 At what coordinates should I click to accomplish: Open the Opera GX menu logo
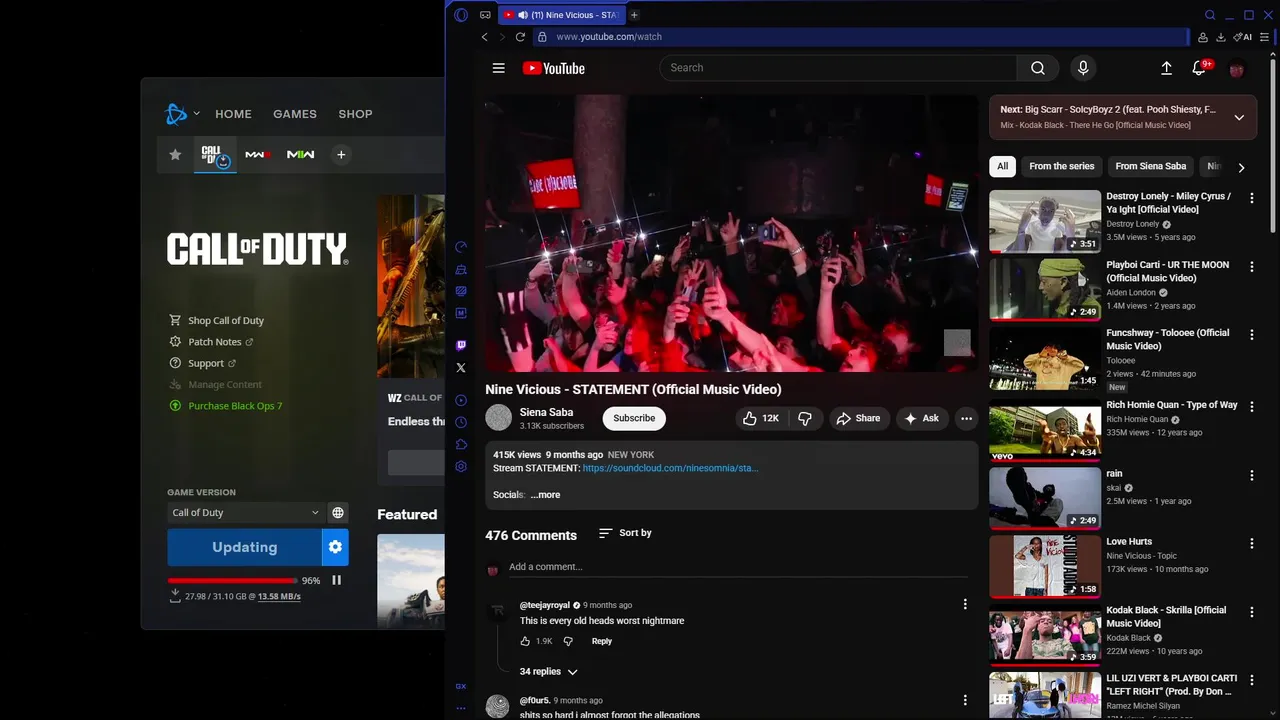(461, 15)
